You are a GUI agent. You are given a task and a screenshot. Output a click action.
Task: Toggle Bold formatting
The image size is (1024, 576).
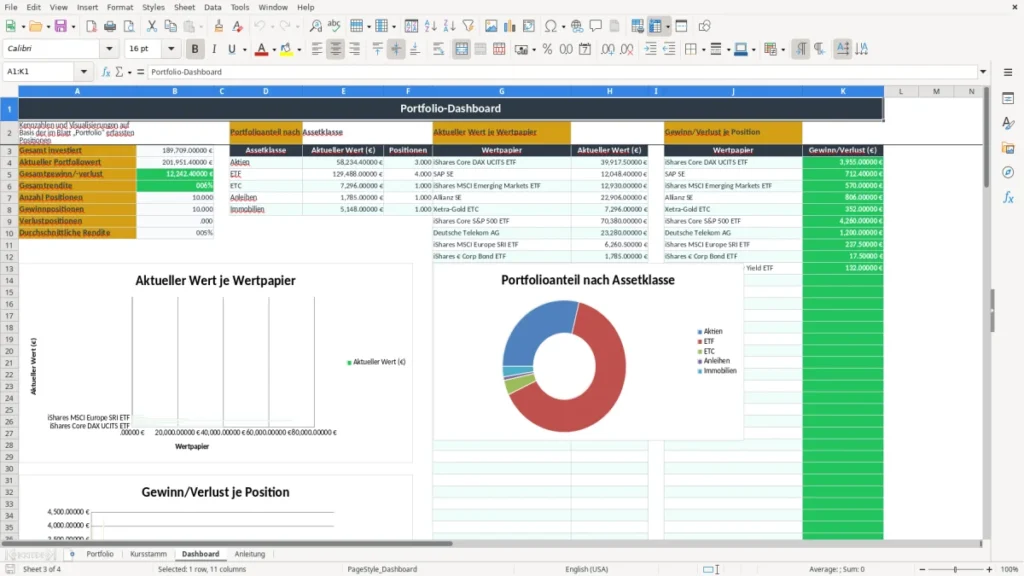pyautogui.click(x=195, y=49)
